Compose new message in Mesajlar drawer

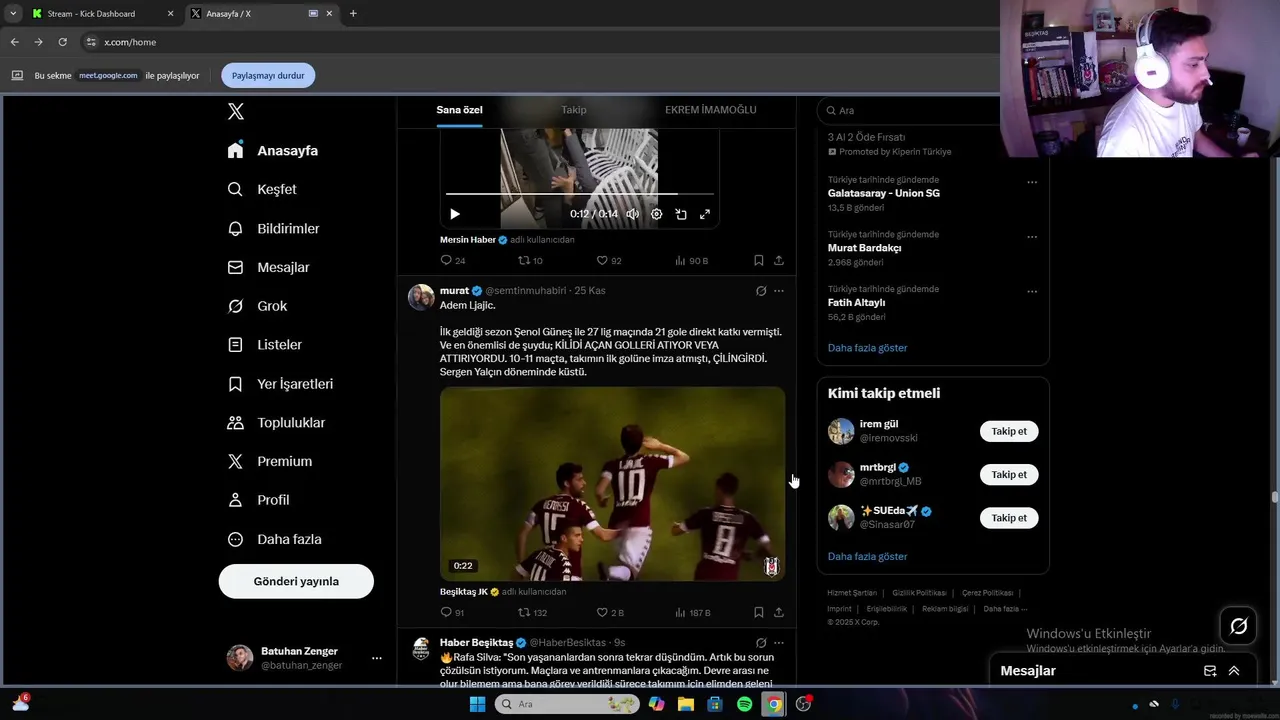click(x=1210, y=671)
